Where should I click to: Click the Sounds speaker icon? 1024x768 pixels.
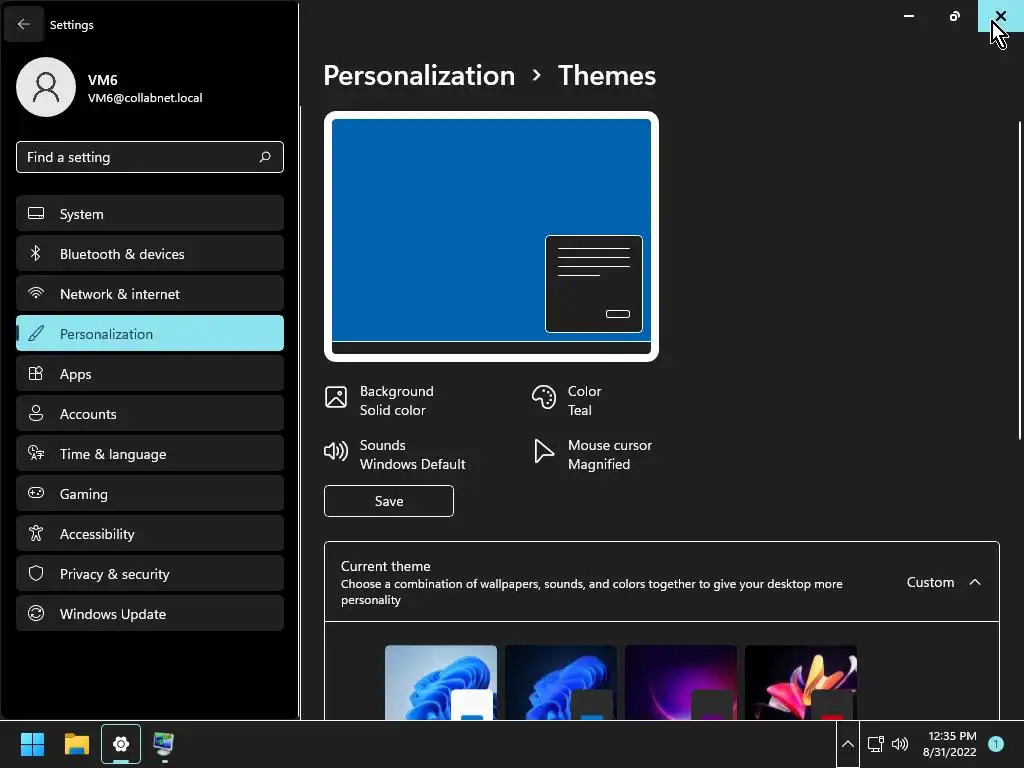[336, 451]
